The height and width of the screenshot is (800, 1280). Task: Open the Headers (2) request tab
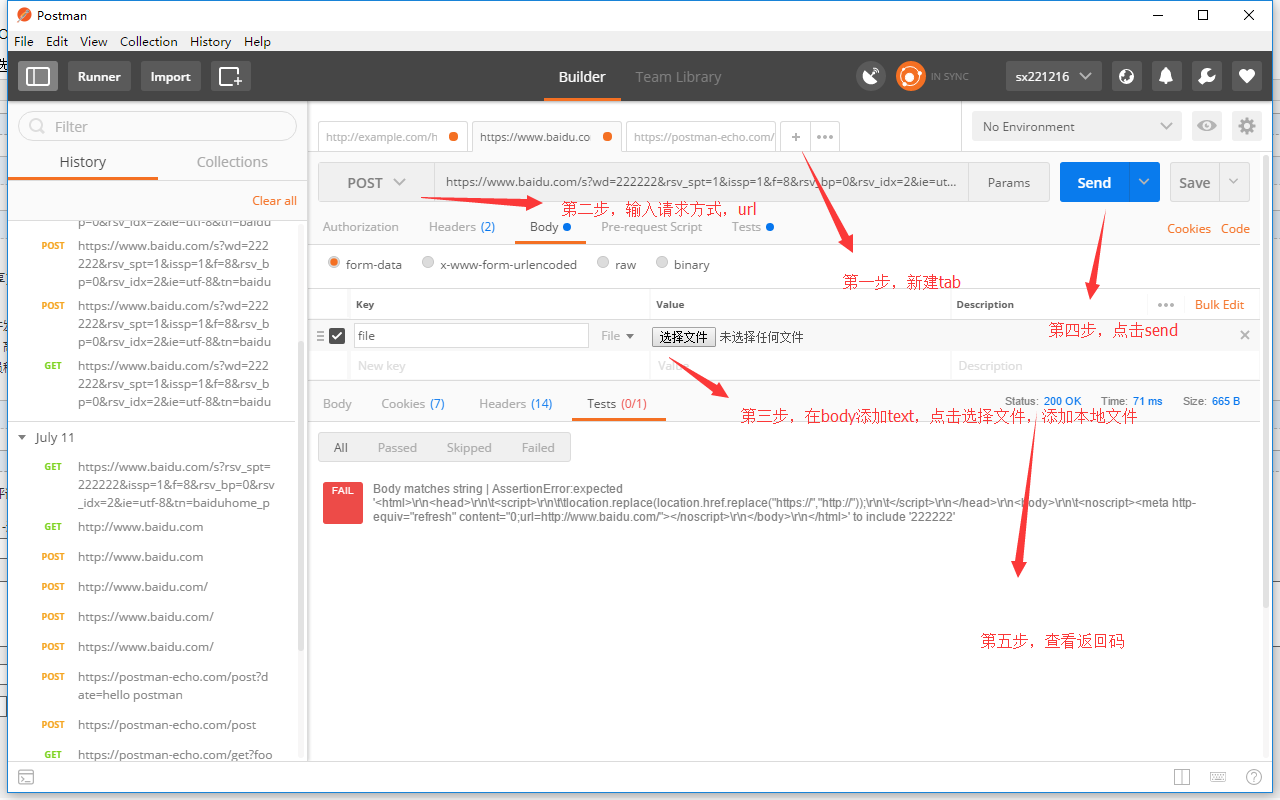tap(462, 227)
